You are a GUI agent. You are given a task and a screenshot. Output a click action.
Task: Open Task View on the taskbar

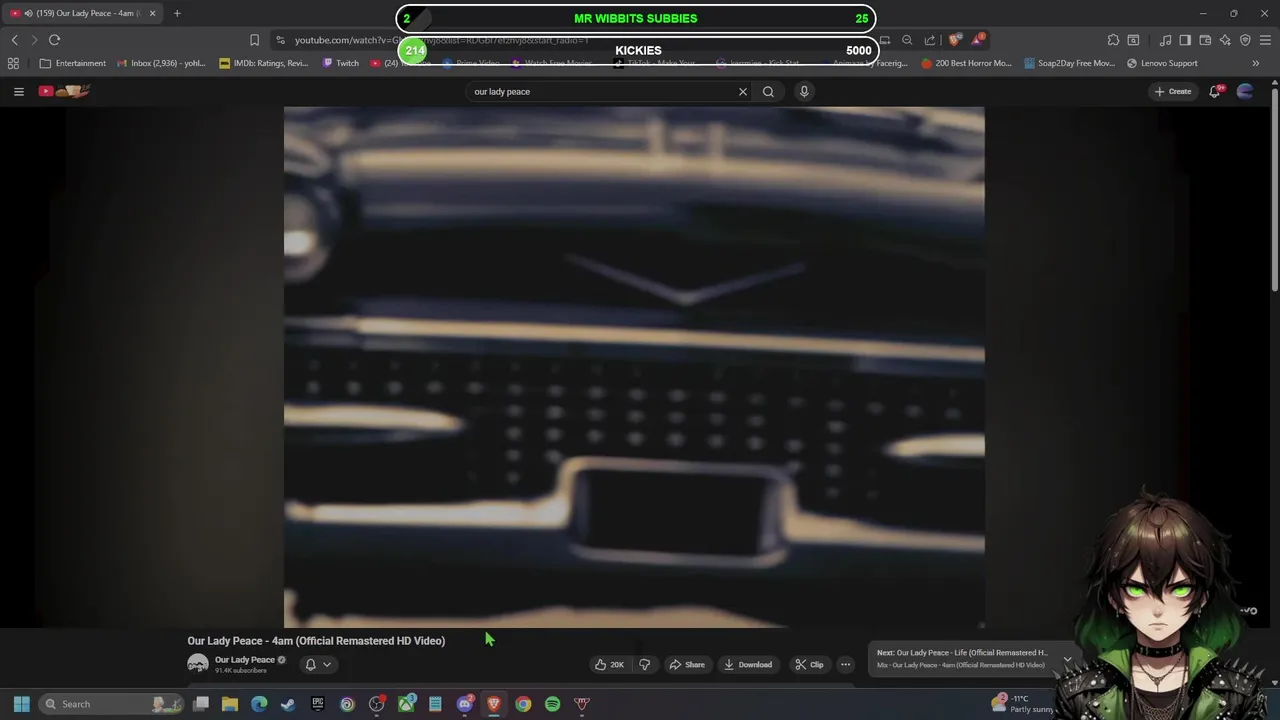[201, 704]
